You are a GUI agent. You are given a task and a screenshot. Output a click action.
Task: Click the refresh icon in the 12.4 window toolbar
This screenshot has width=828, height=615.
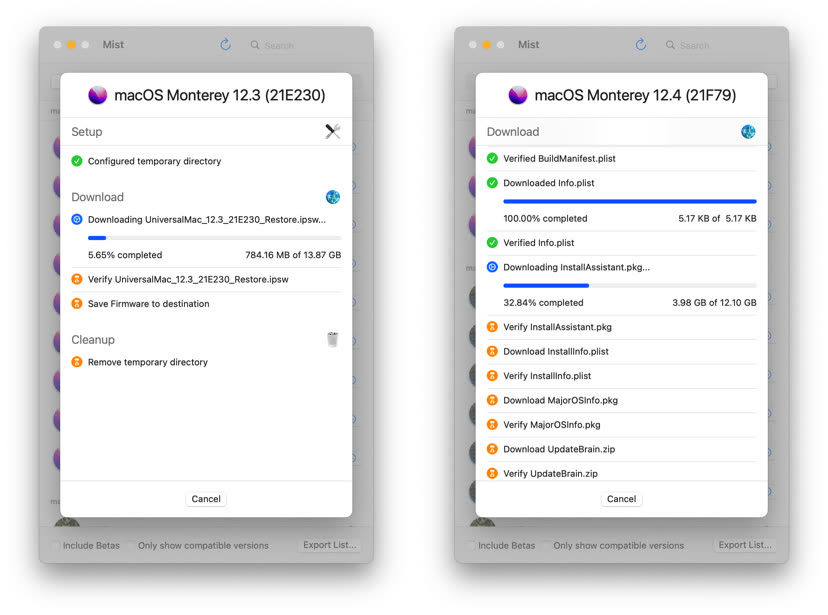[641, 44]
